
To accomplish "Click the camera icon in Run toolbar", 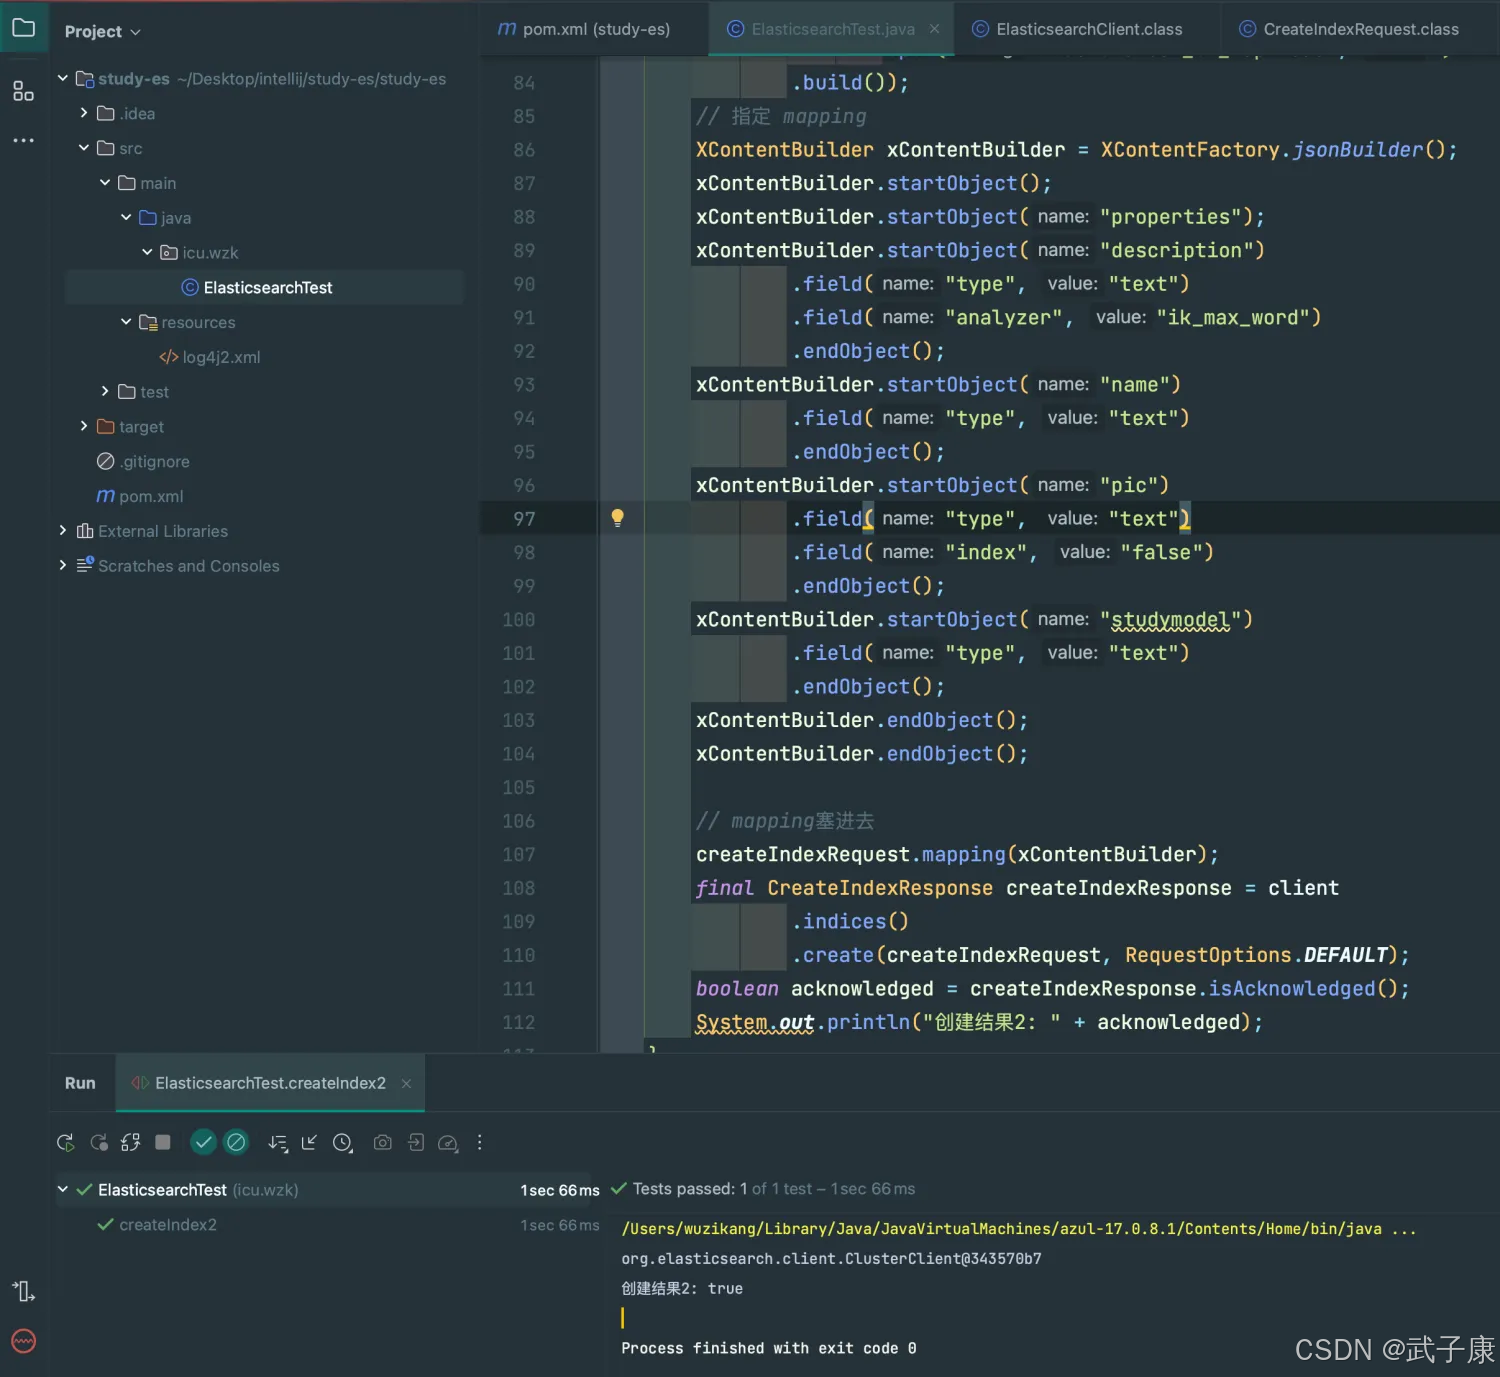I will 382,1142.
